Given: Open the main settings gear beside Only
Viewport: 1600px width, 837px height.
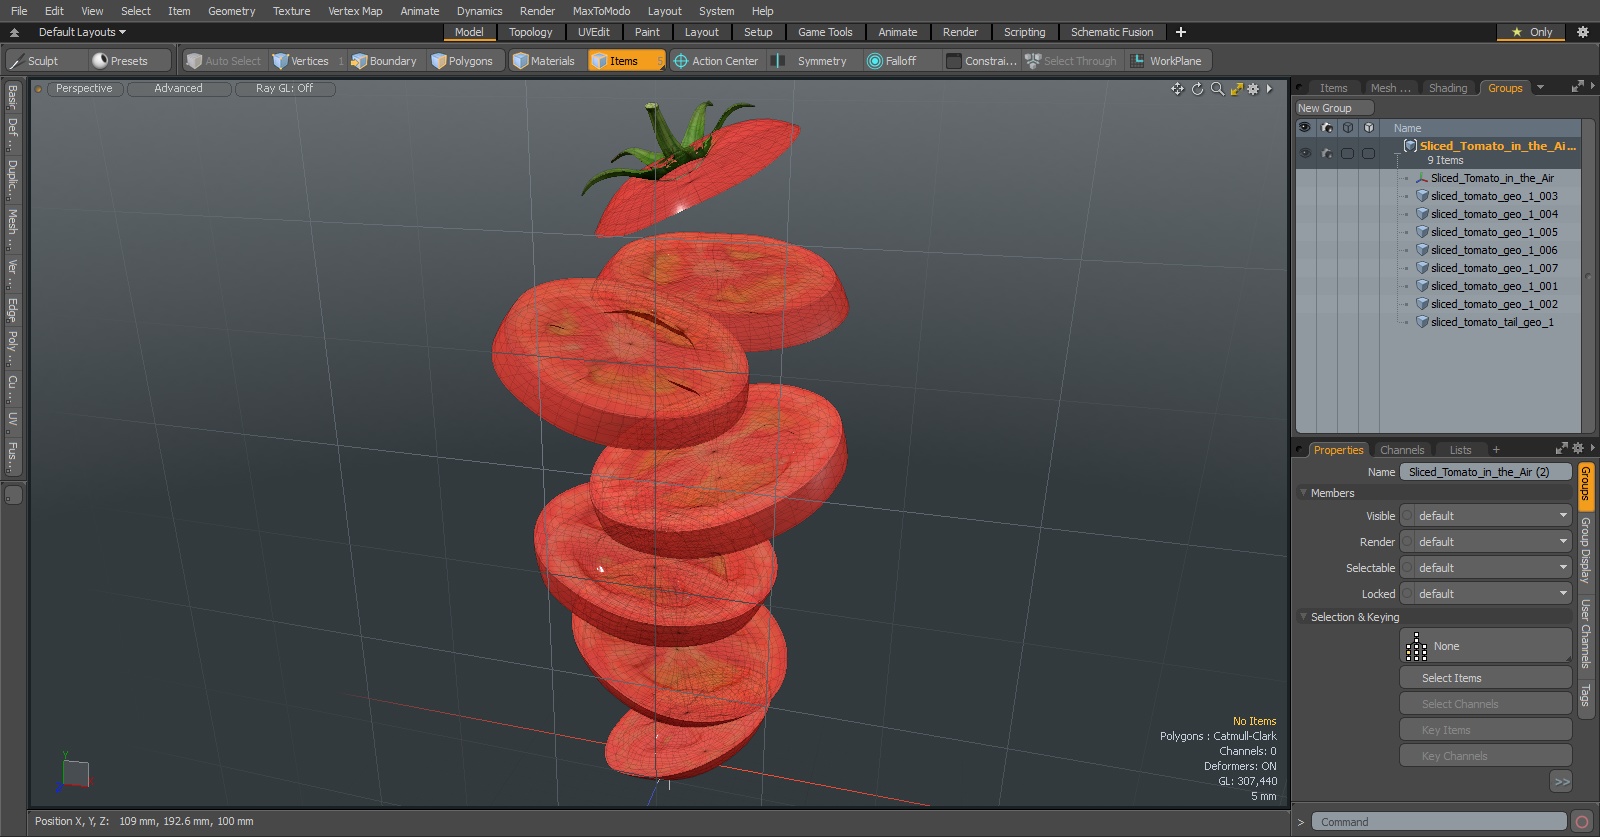Looking at the screenshot, I should tap(1583, 32).
